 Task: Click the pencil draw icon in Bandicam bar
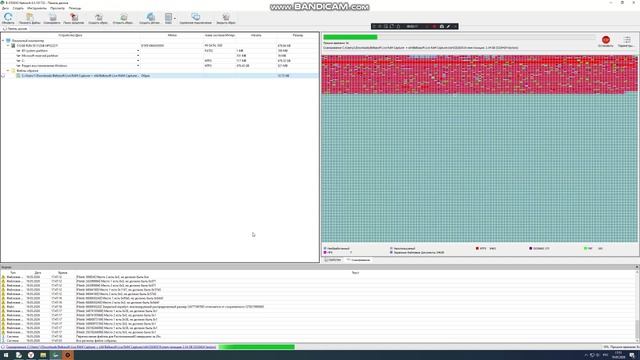coord(448,27)
